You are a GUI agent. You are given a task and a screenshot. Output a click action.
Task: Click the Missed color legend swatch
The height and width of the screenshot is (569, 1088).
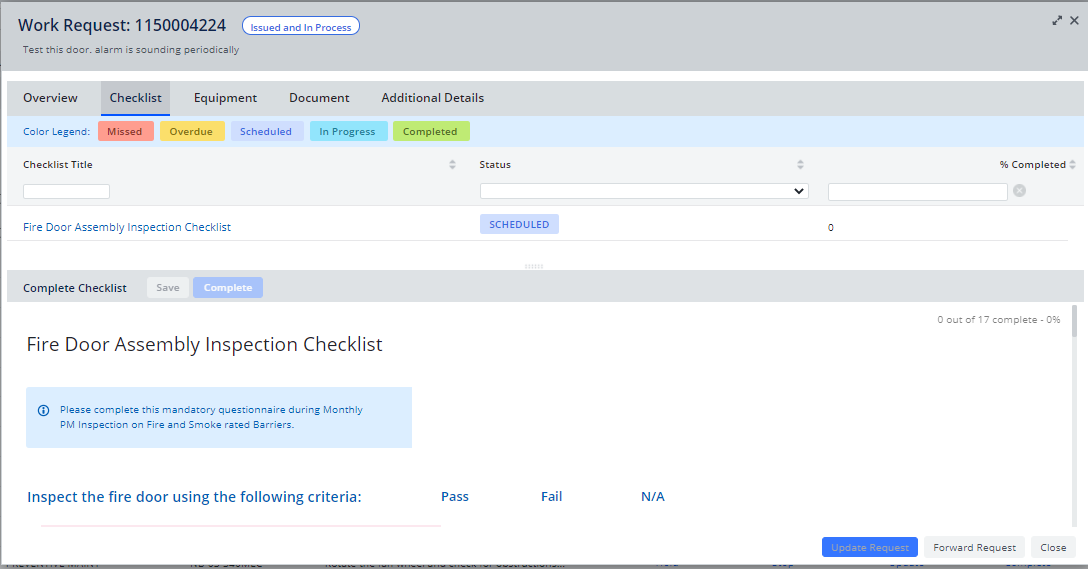point(125,132)
